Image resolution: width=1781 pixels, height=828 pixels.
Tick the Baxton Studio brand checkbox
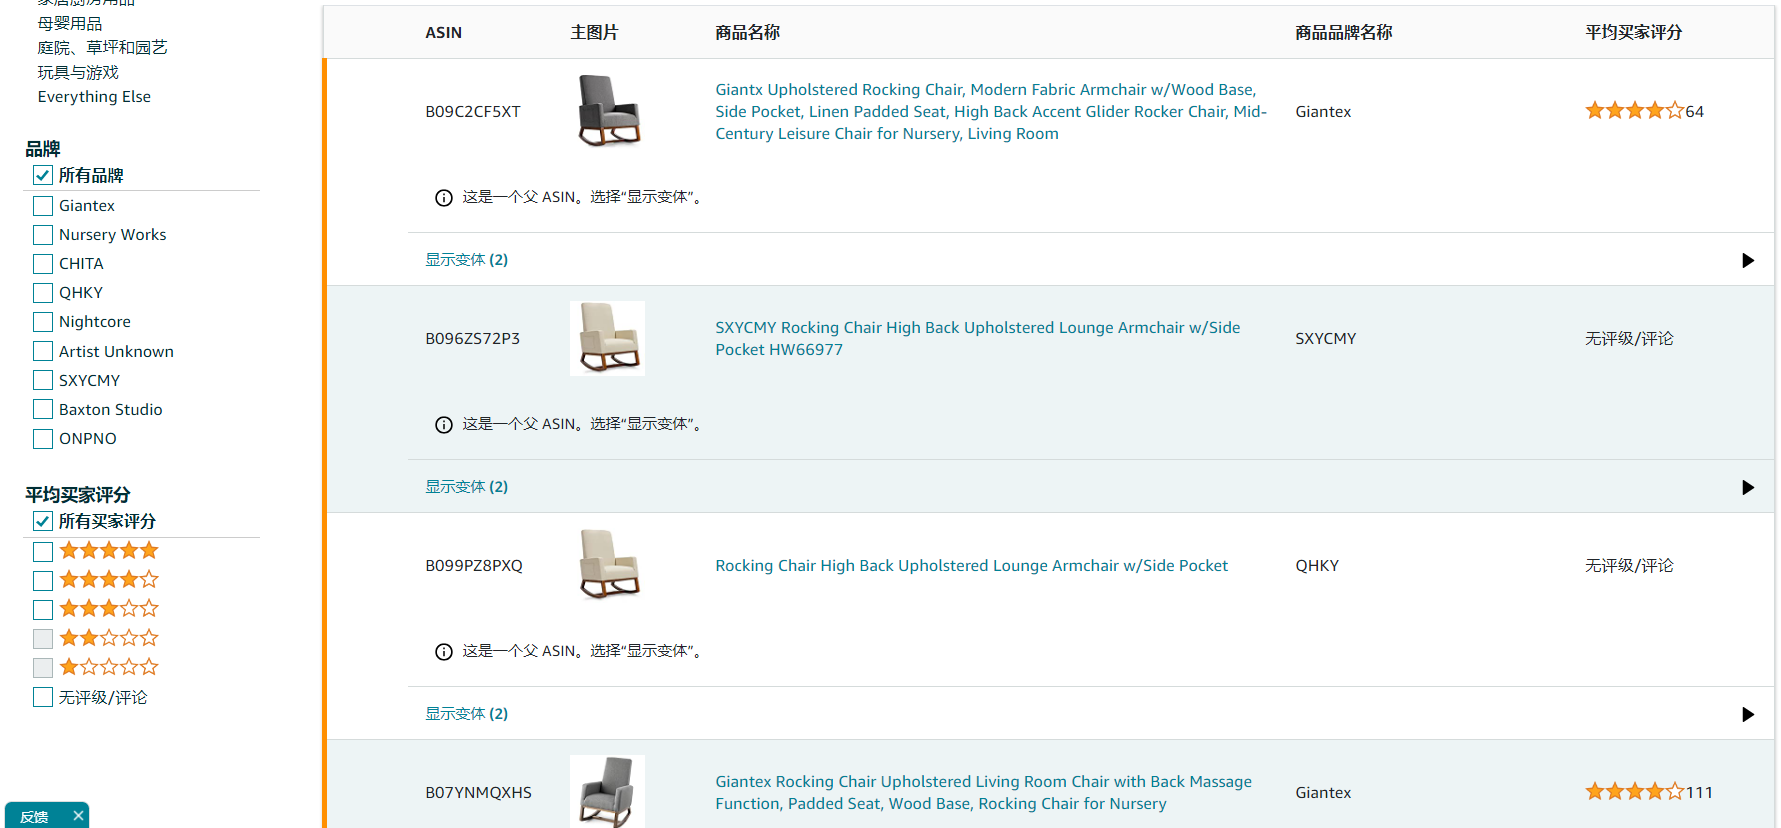43,410
